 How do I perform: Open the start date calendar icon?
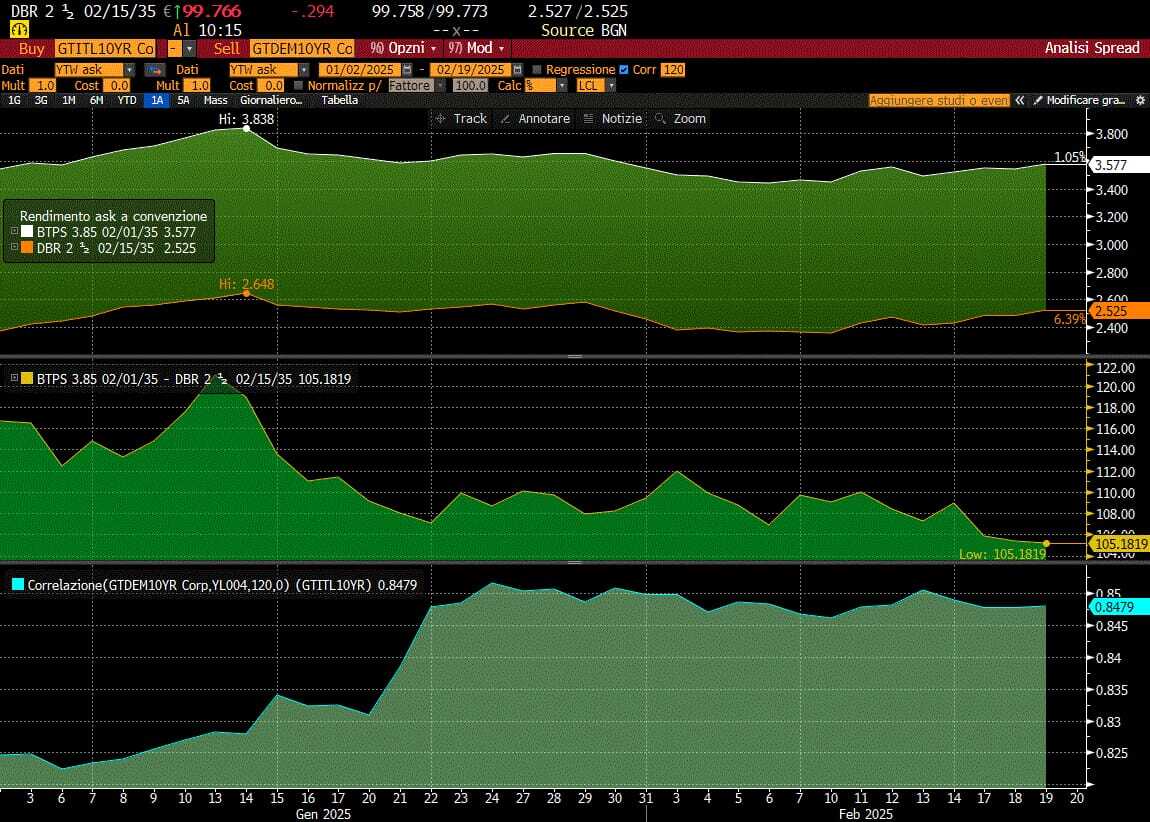[x=407, y=70]
